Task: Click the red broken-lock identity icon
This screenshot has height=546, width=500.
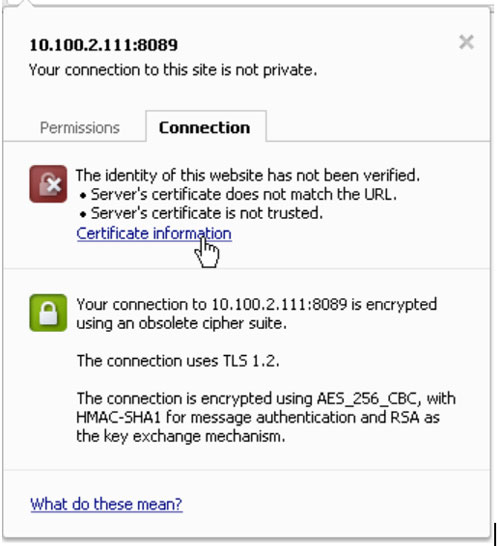Action: (48, 184)
